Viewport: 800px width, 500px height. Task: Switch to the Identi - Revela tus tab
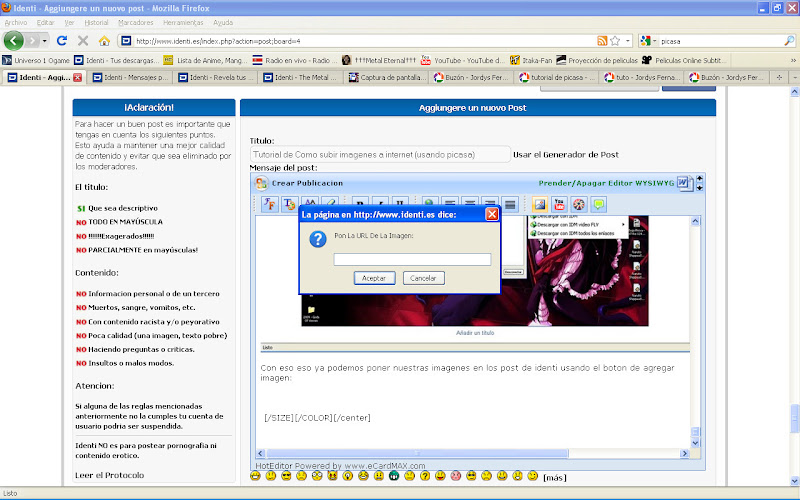(216, 78)
